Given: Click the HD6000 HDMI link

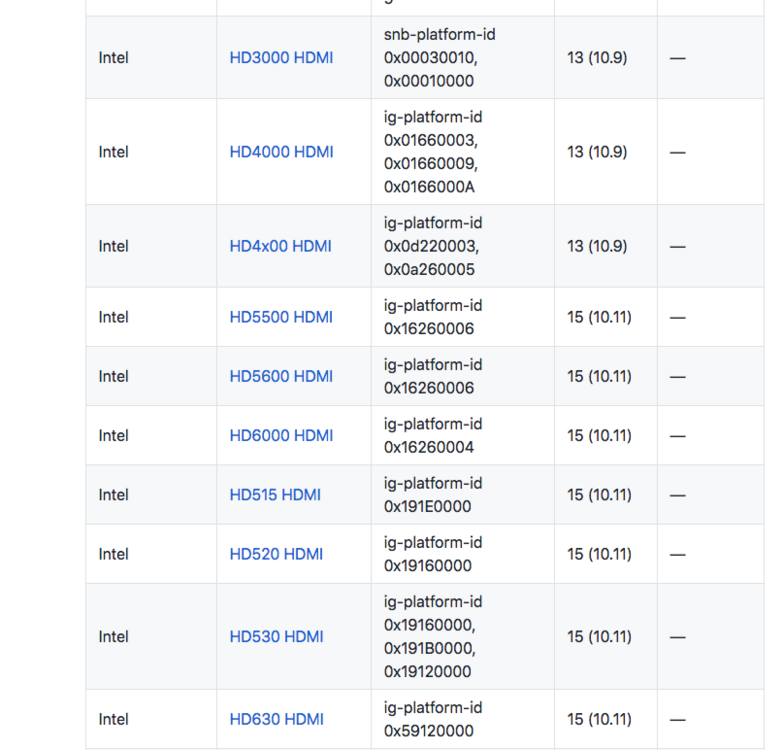Looking at the screenshot, I should 281,435.
